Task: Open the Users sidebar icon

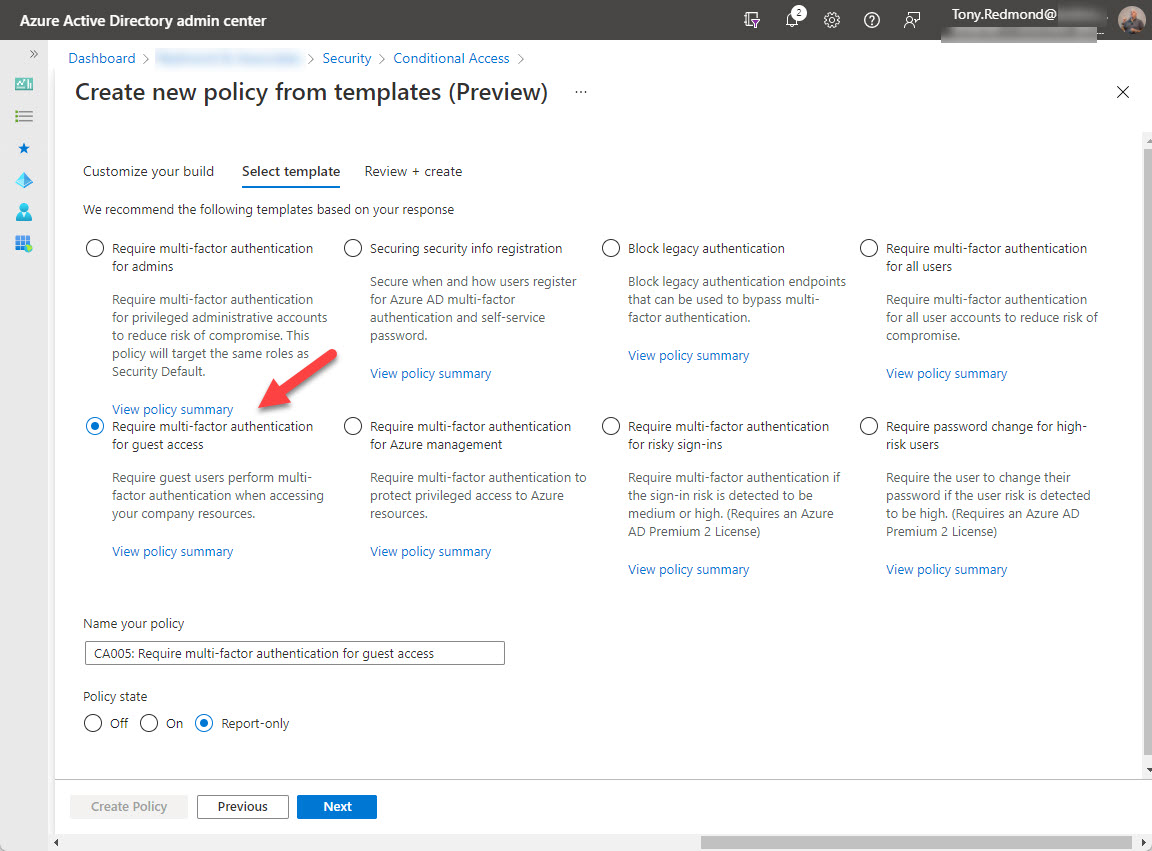Action: coord(24,212)
